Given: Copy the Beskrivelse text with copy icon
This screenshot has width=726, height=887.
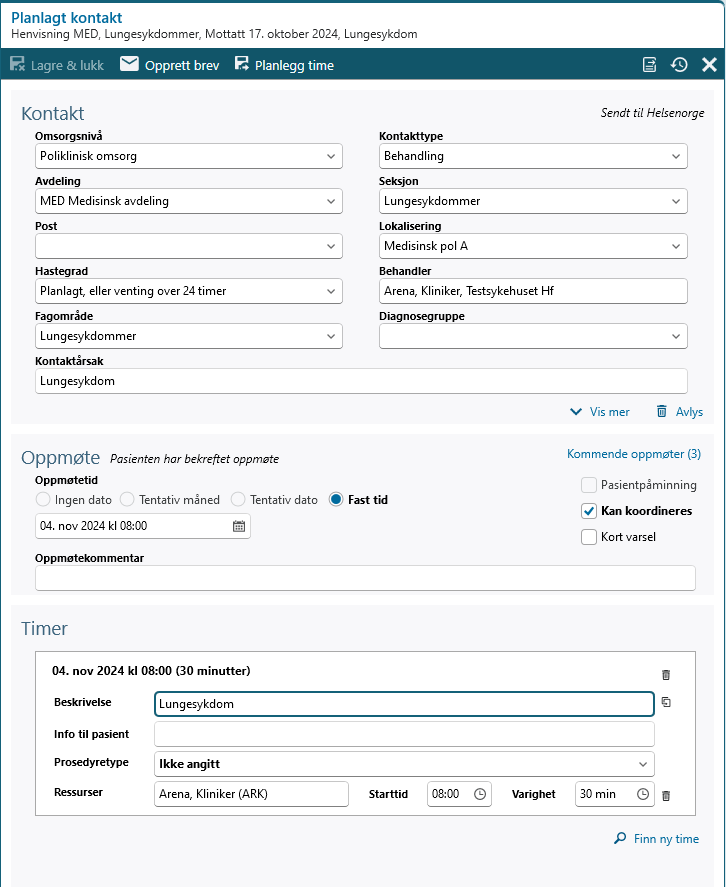Looking at the screenshot, I should click(x=666, y=703).
